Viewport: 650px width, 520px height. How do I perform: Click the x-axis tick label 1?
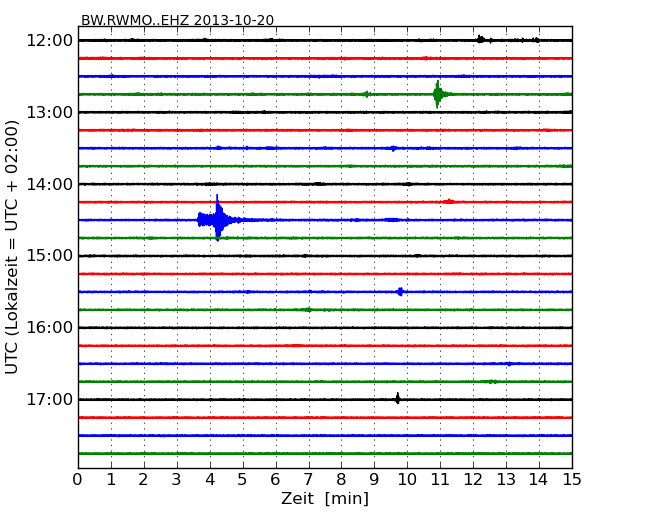point(111,480)
